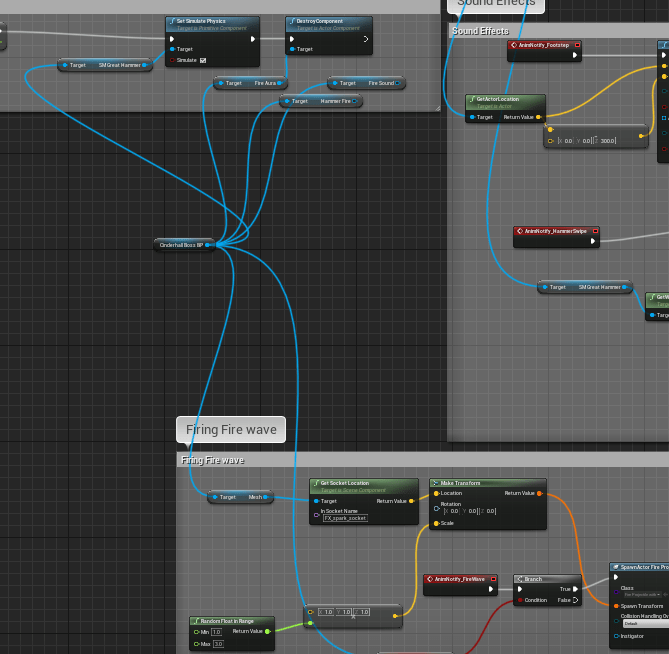Click the DestroyComponent node title

tap(320, 21)
